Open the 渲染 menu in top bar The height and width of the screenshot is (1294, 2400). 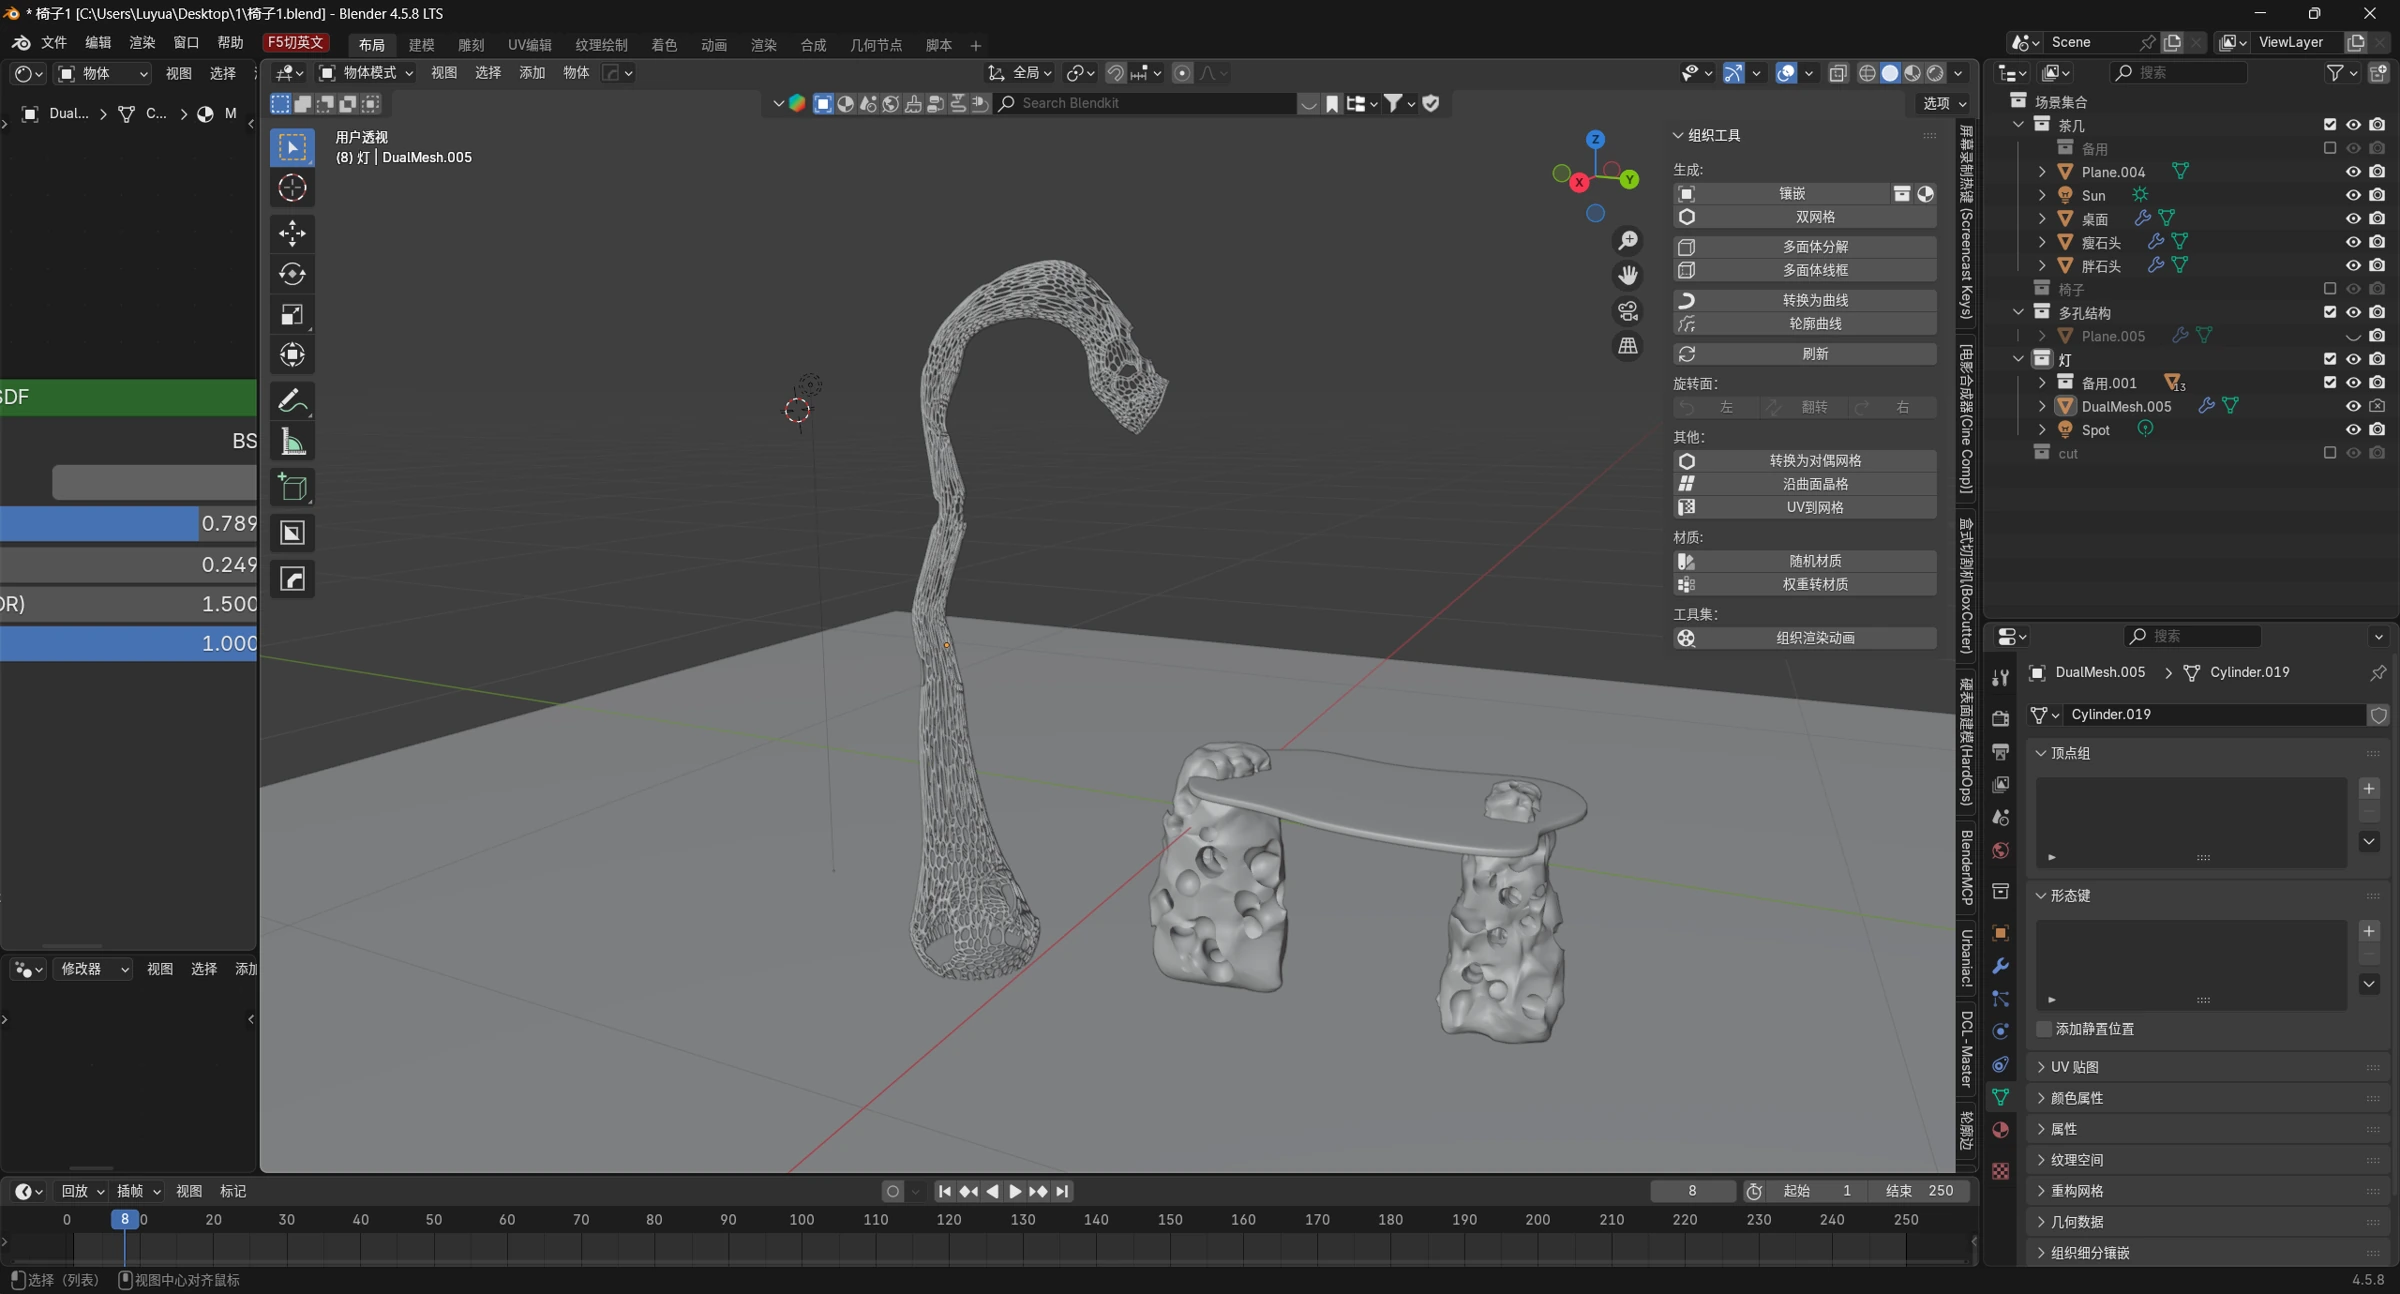142,42
